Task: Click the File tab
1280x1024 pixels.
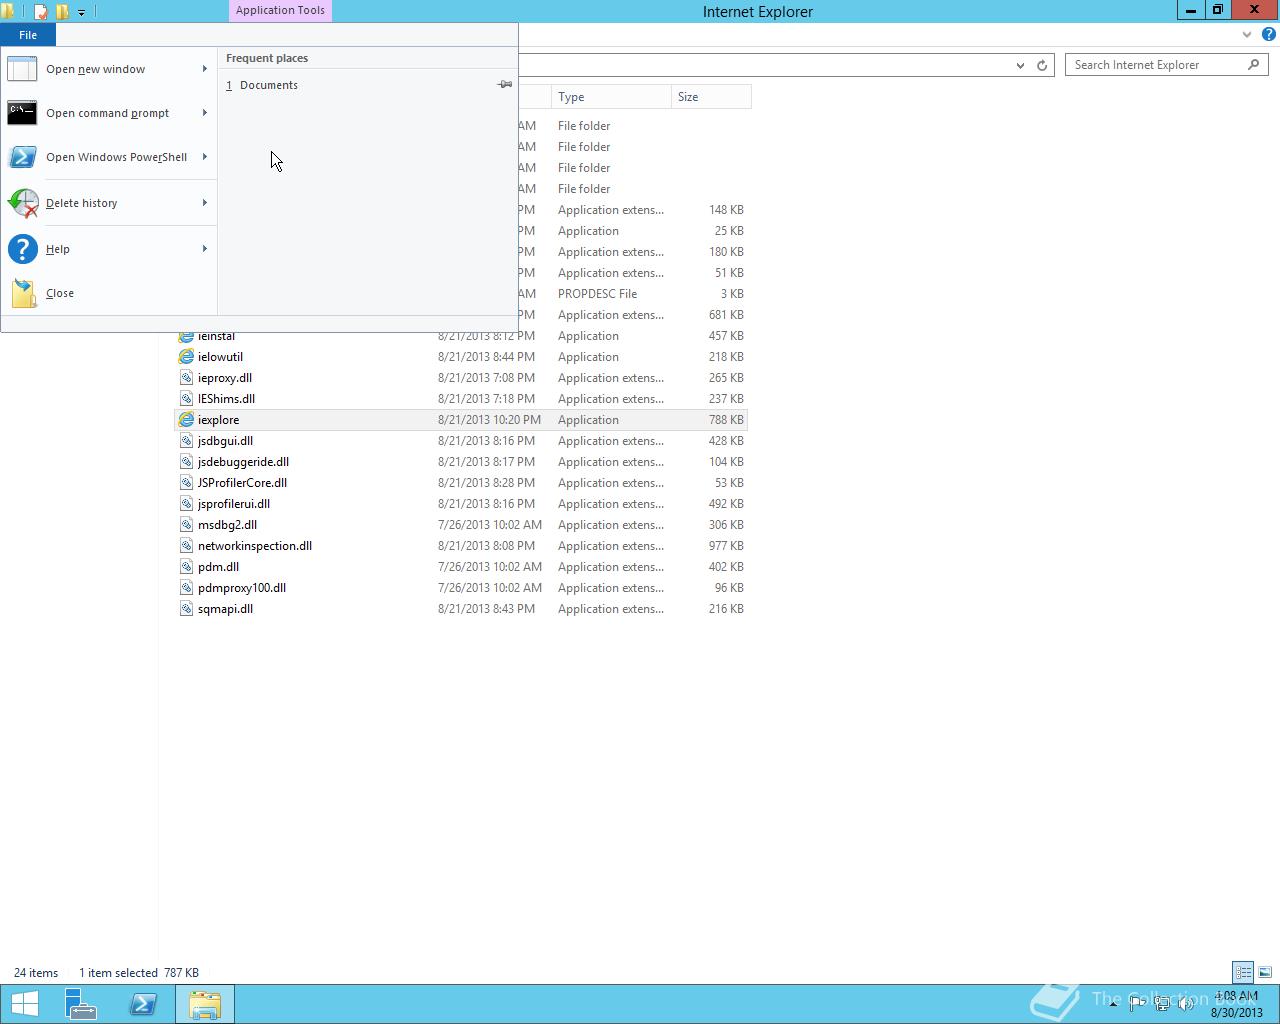Action: (x=28, y=35)
